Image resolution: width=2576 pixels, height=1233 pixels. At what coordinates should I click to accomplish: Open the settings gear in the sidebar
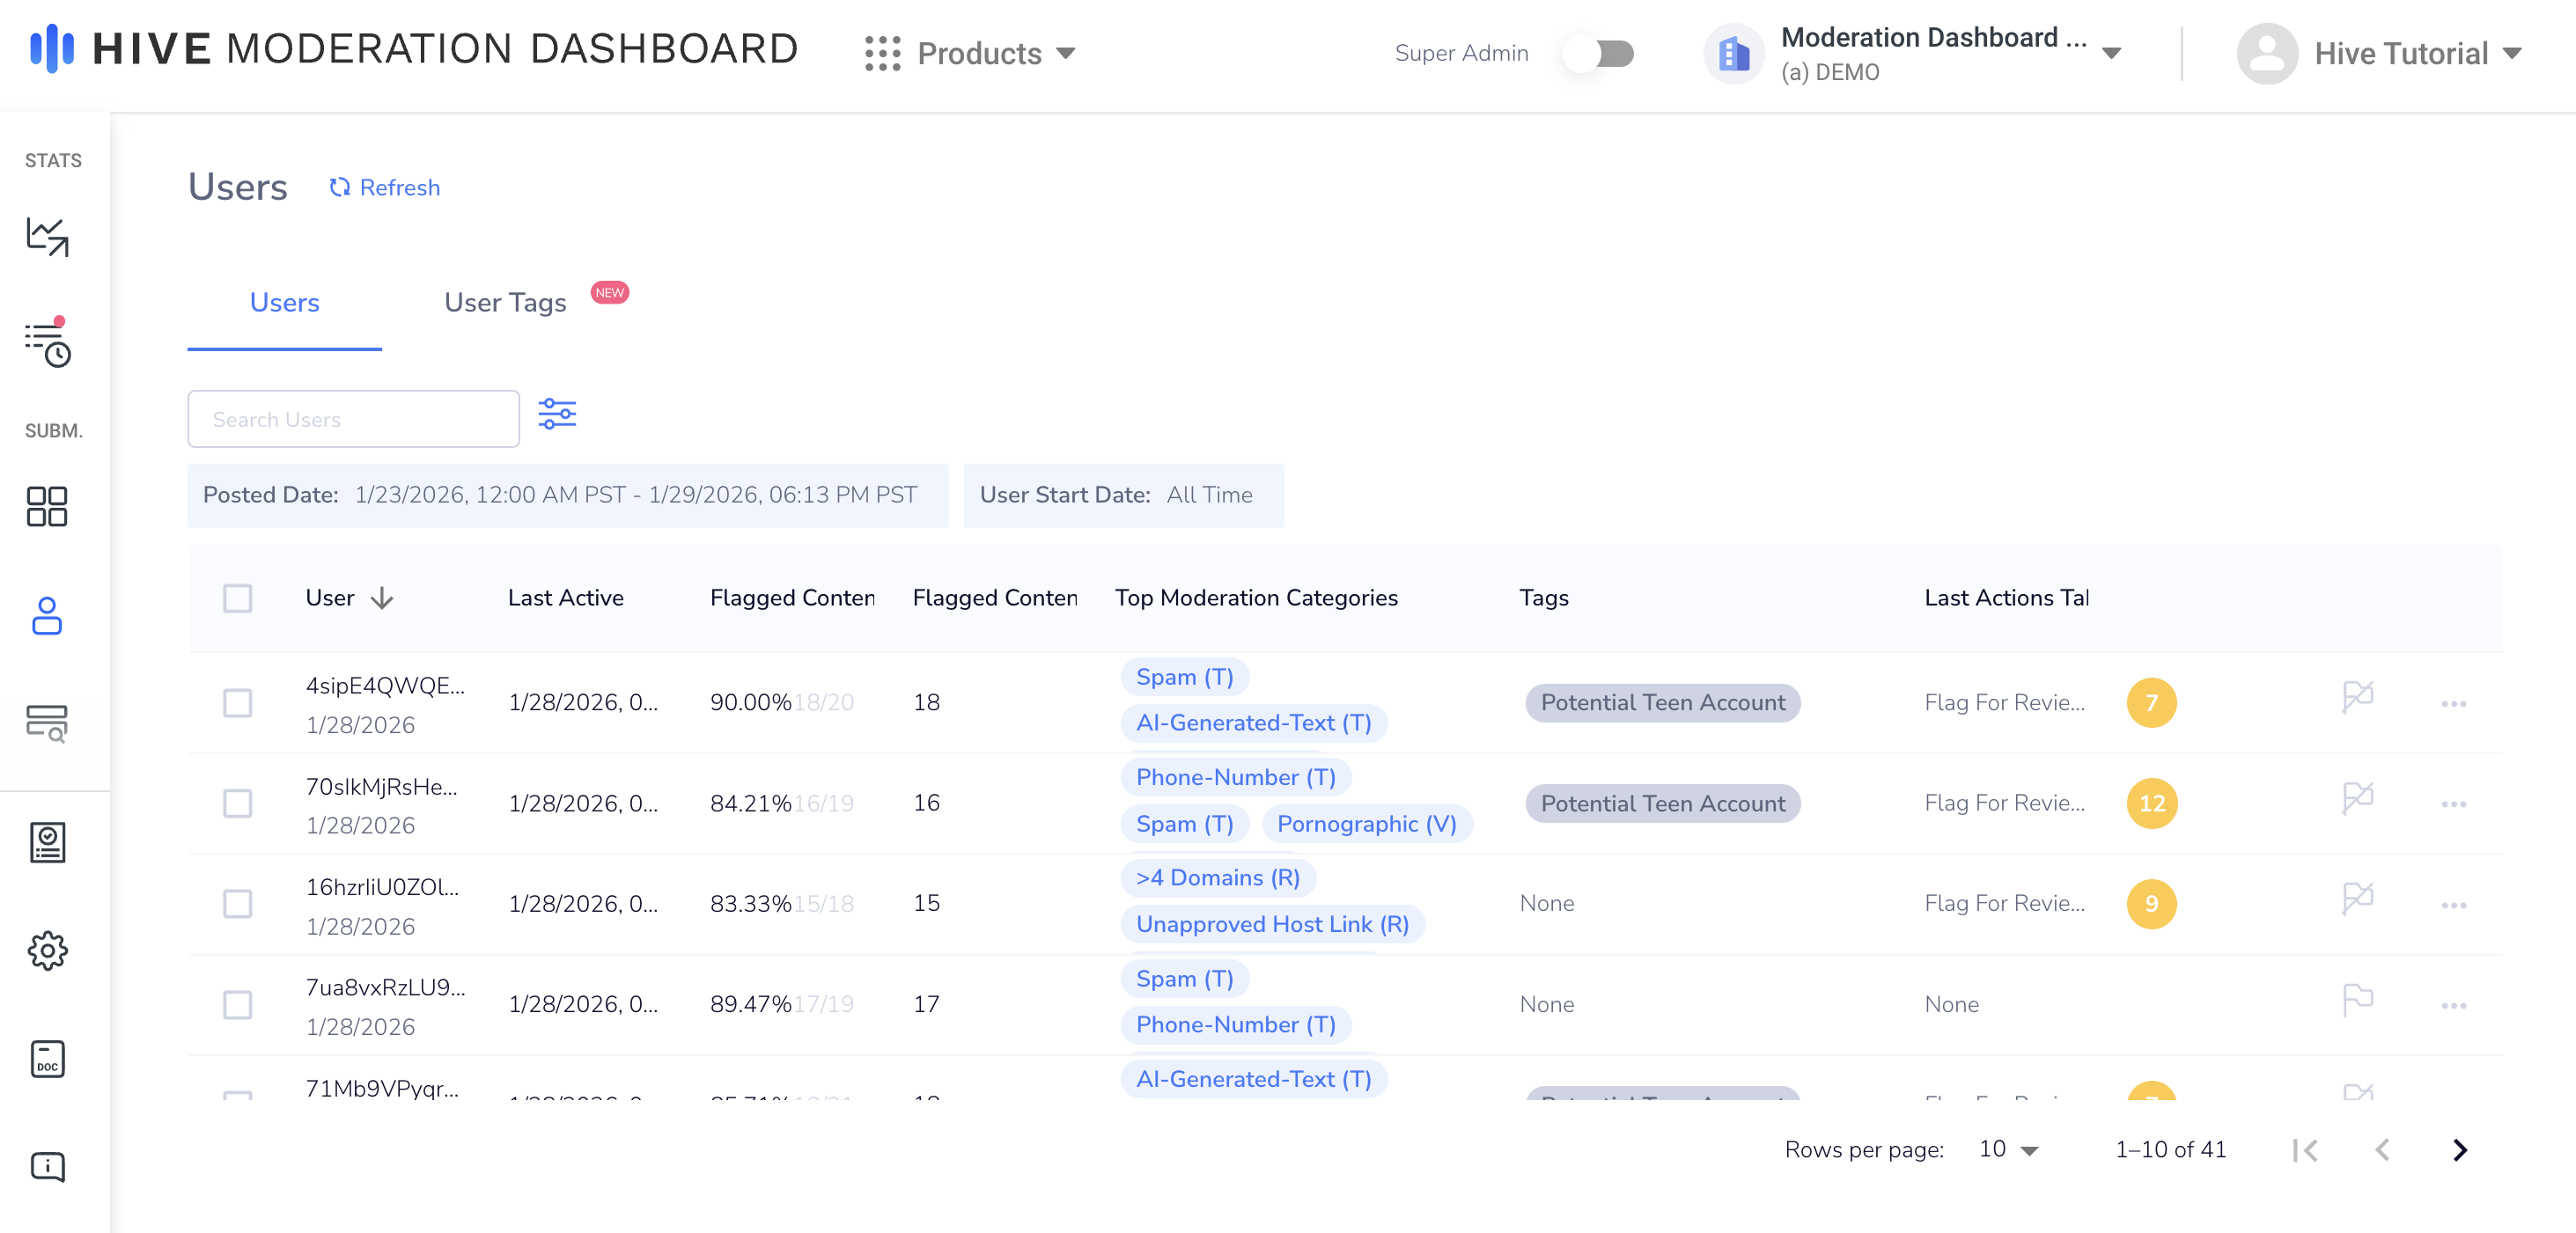point(47,950)
